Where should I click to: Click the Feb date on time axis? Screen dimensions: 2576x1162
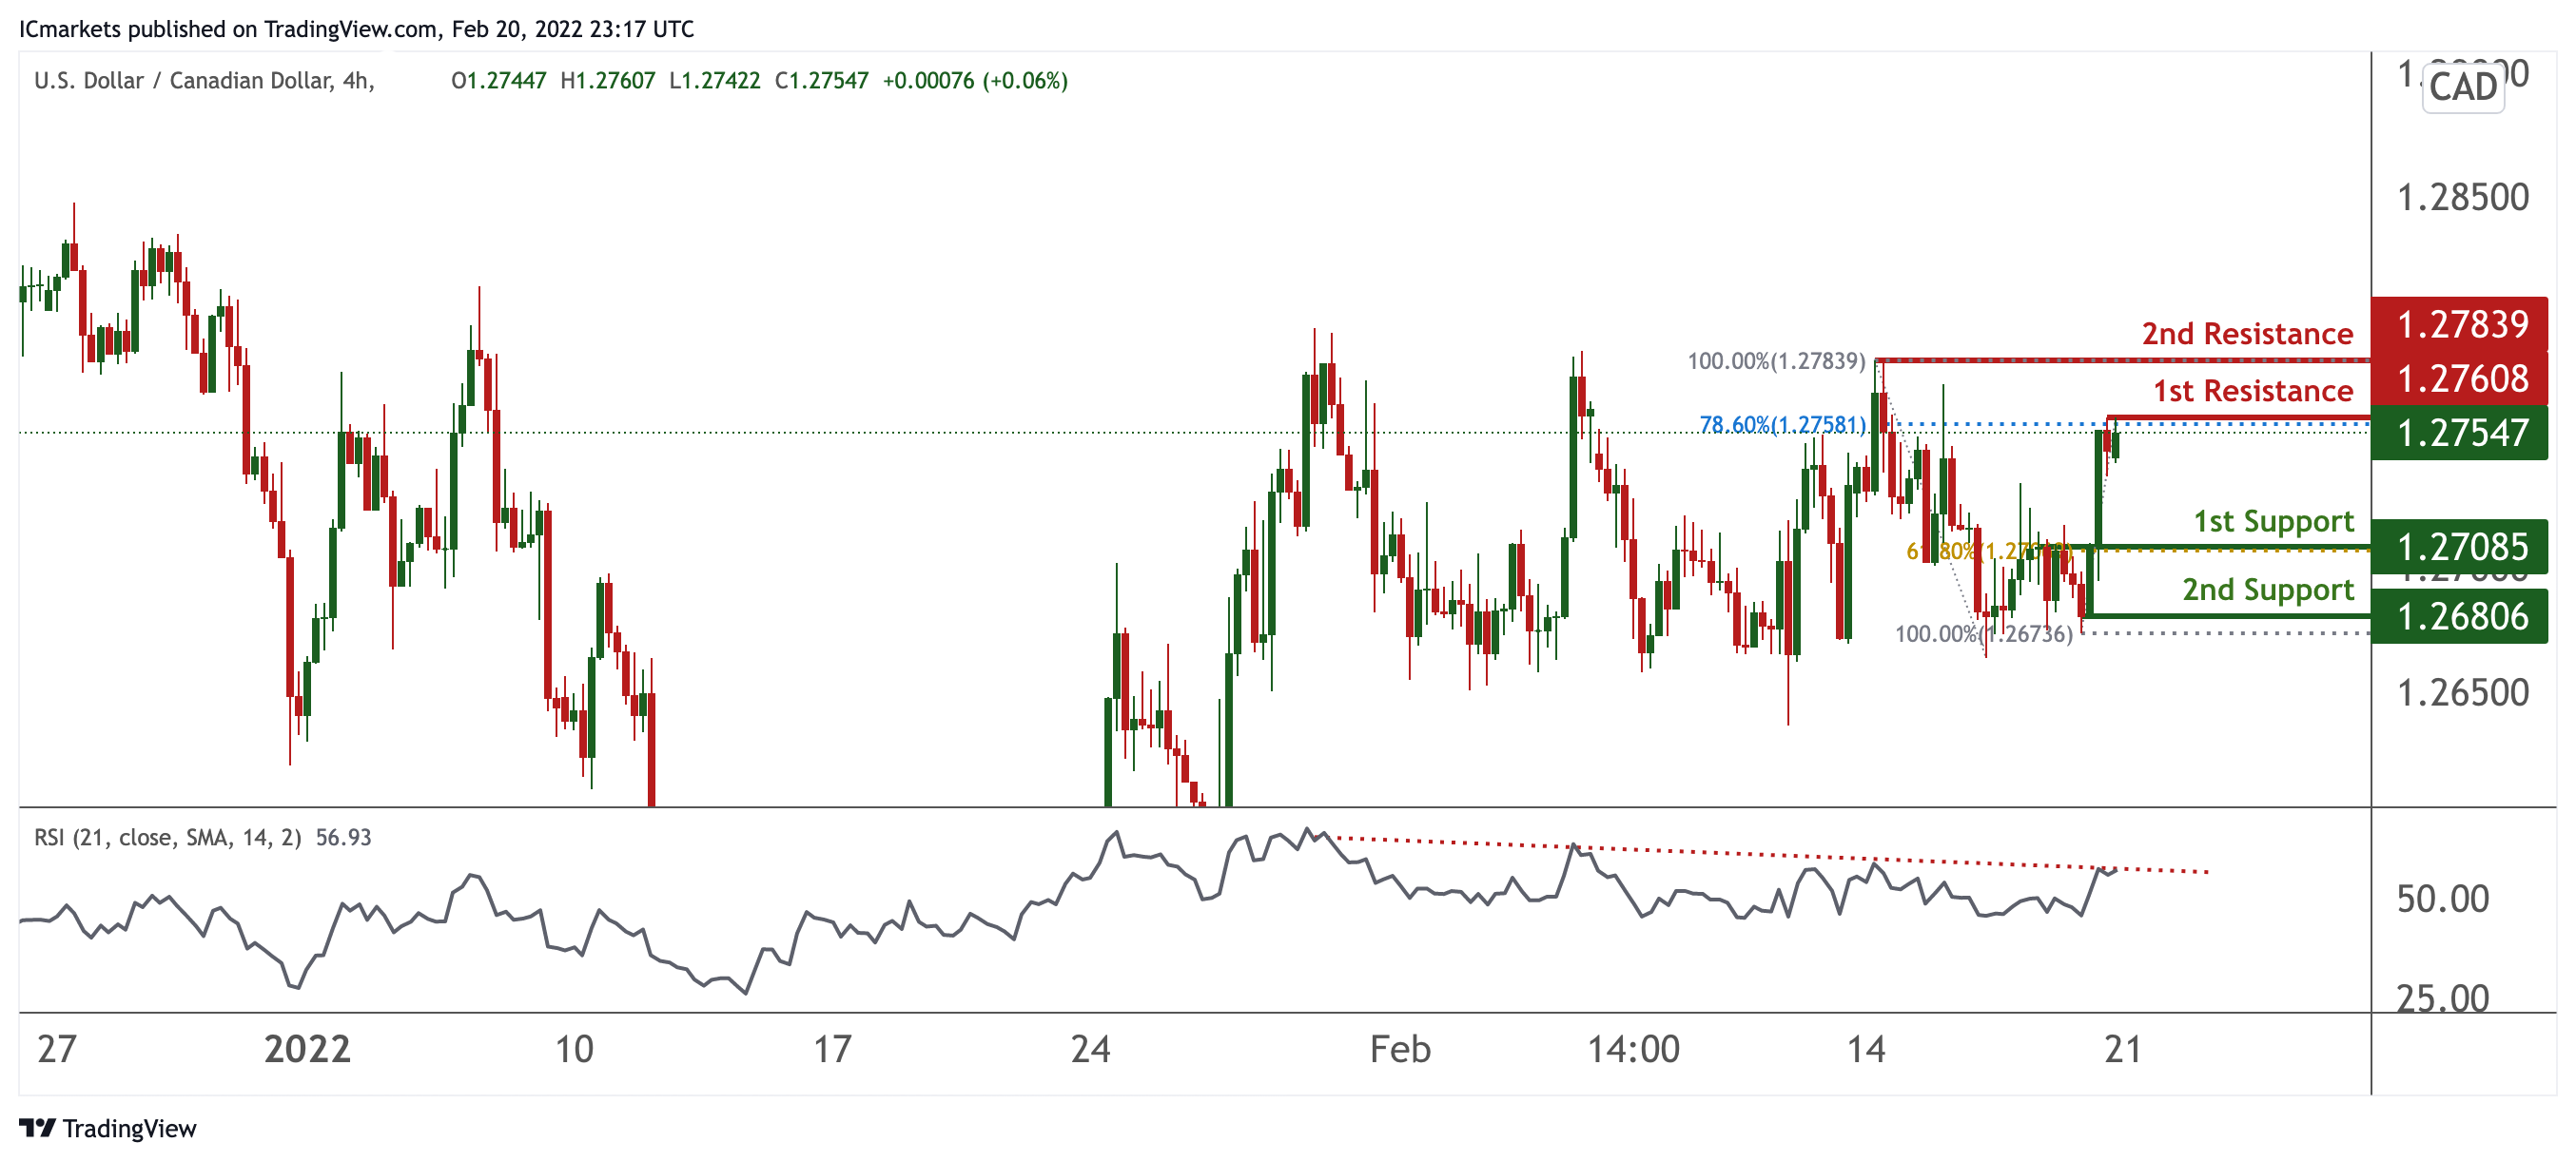point(1399,1049)
